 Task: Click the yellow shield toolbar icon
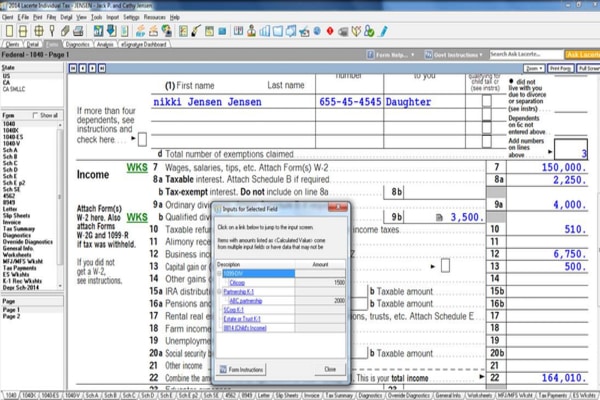click(x=356, y=31)
